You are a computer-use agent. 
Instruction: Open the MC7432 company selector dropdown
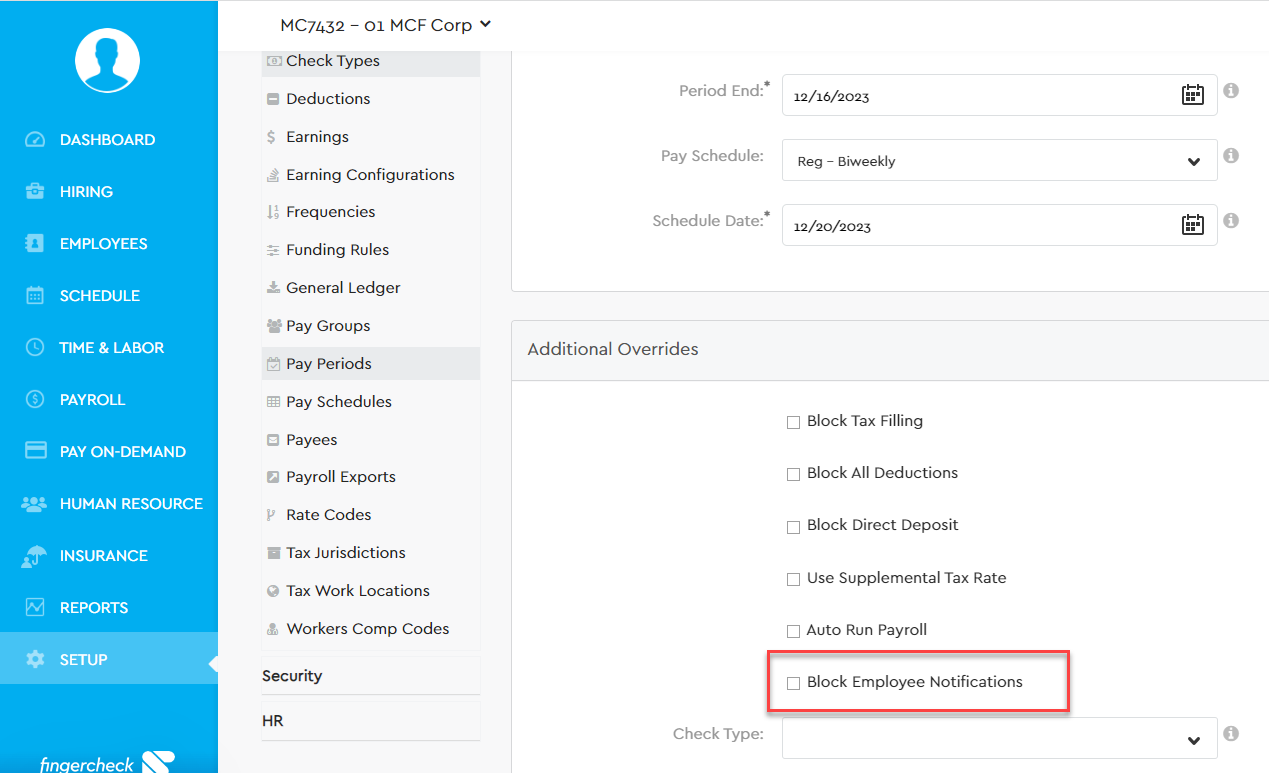385,25
